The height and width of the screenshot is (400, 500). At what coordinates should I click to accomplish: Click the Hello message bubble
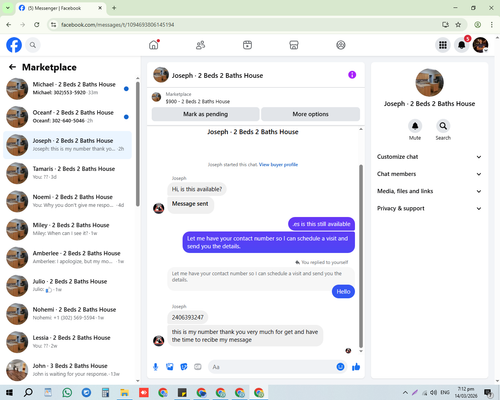[x=343, y=292]
